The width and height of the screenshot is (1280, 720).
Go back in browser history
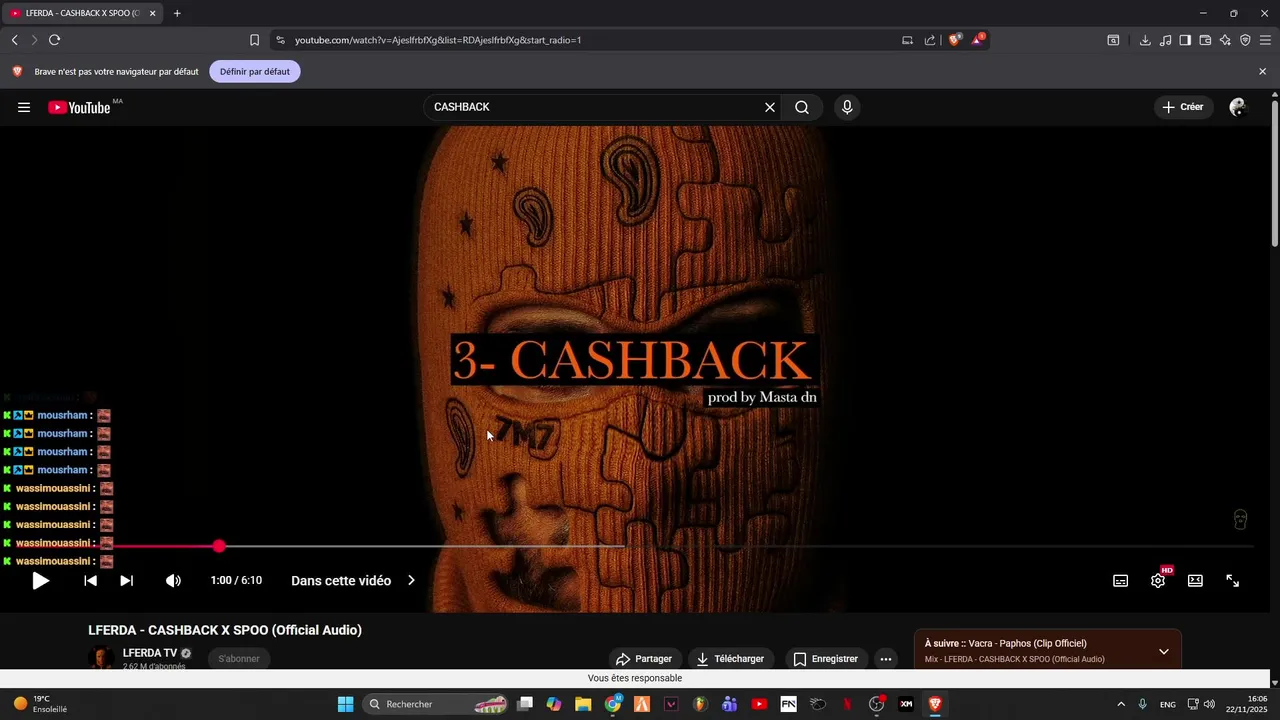tap(15, 40)
